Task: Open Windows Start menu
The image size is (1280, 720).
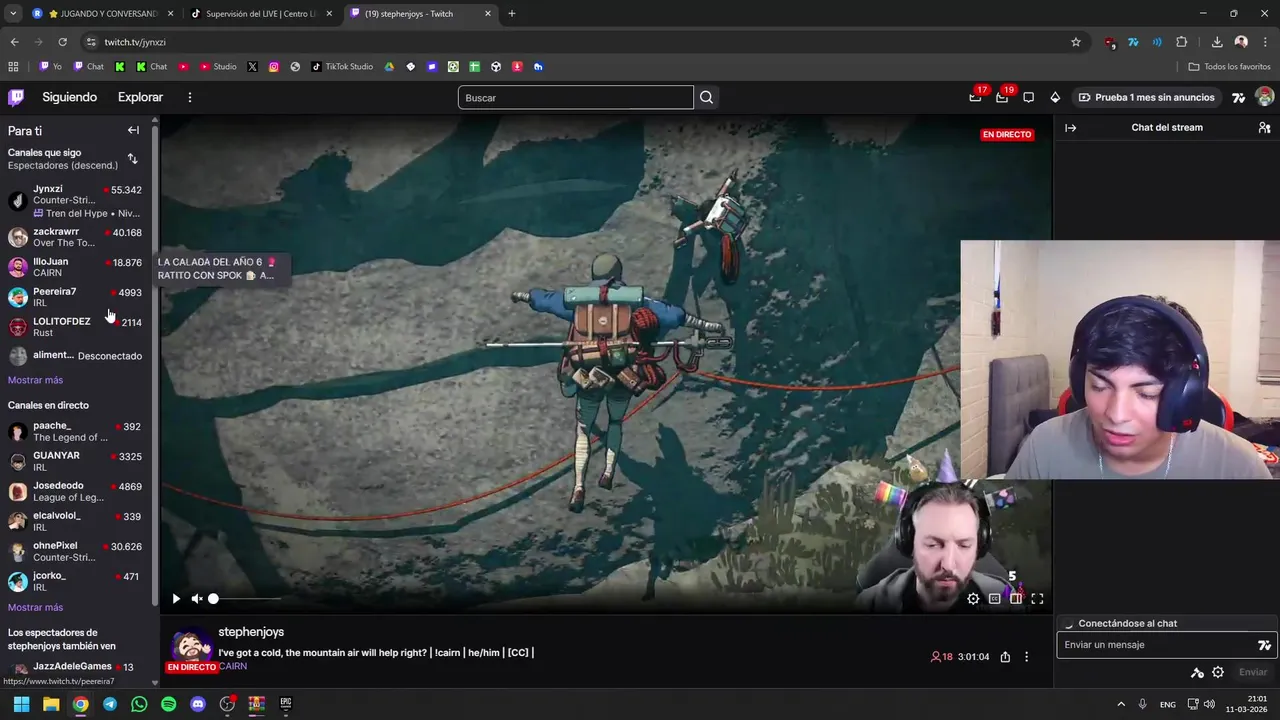Action: click(x=21, y=704)
